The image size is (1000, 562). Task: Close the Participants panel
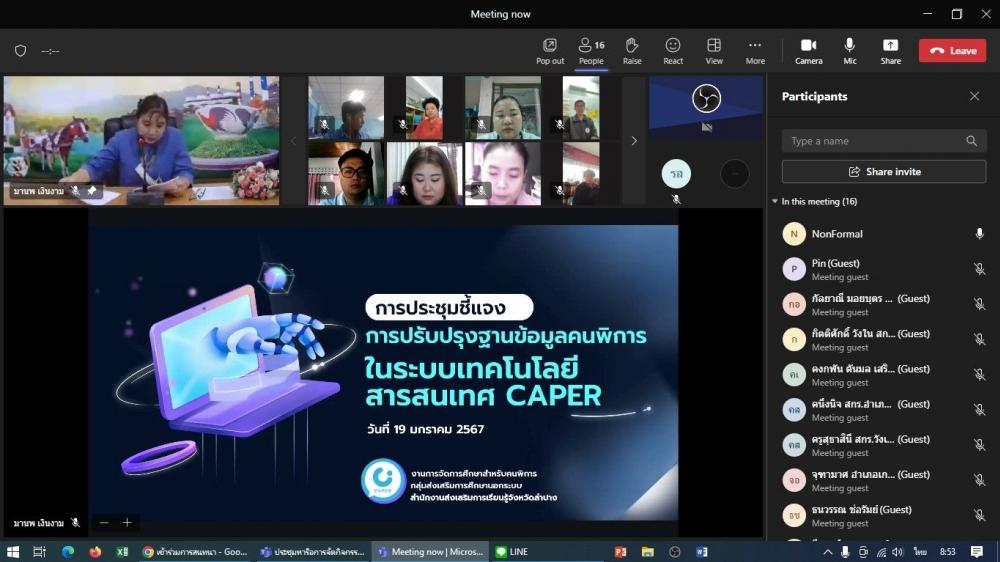point(974,96)
